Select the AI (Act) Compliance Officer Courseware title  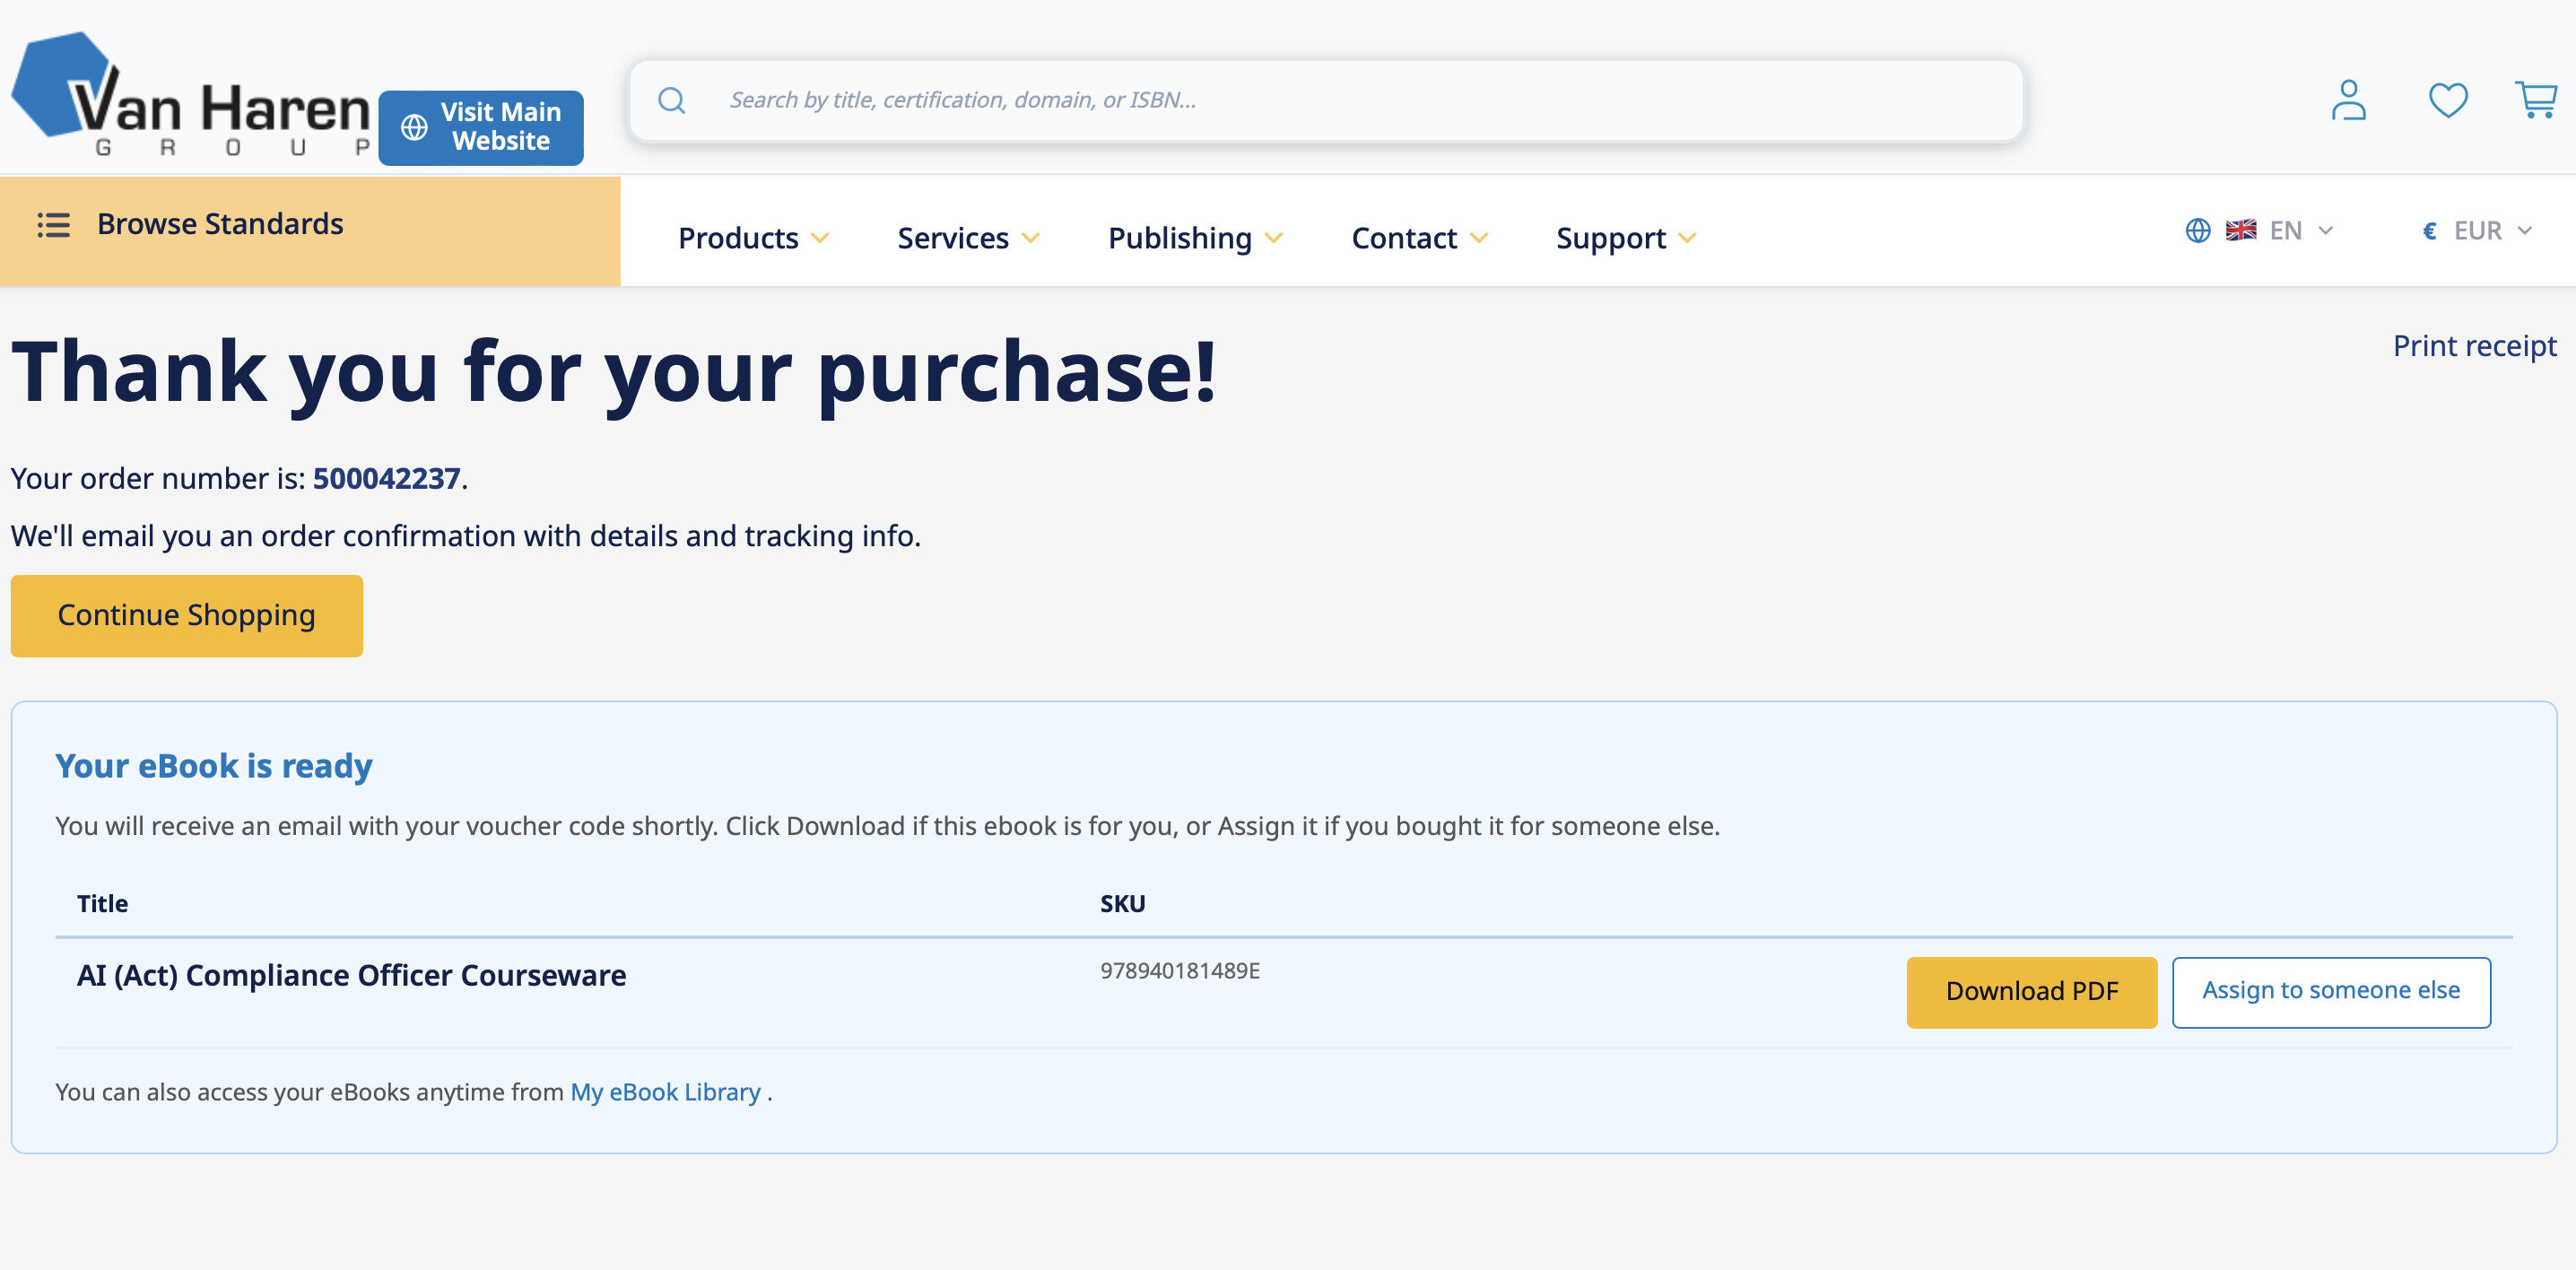(352, 975)
